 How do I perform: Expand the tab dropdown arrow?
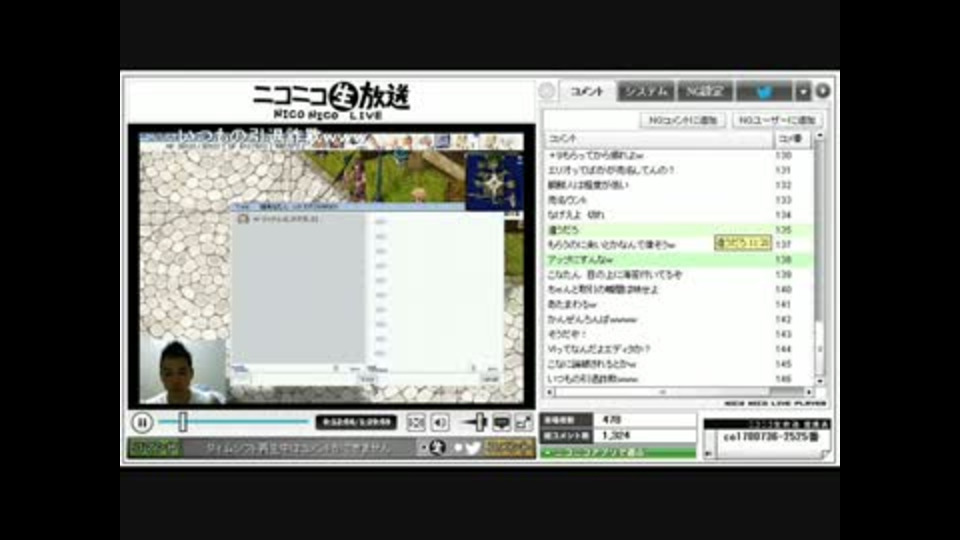pos(803,91)
